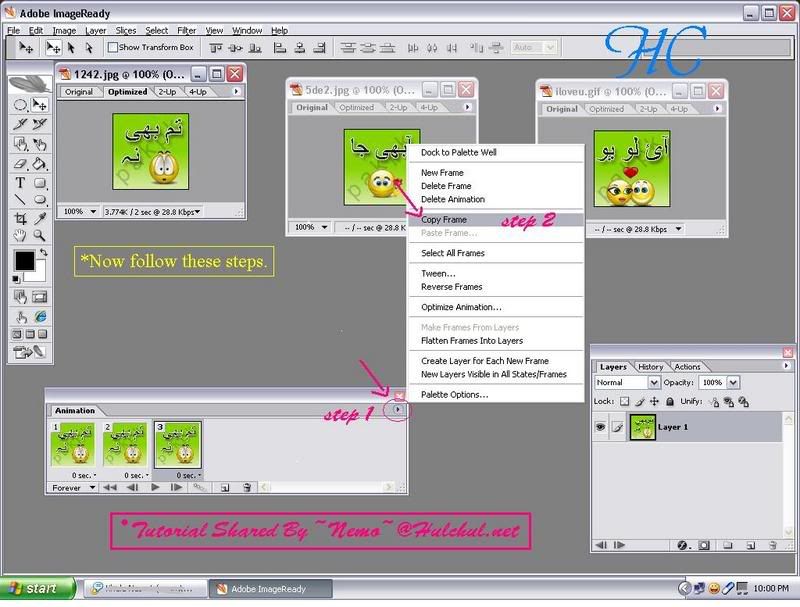Select the Eraser tool

click(20, 164)
